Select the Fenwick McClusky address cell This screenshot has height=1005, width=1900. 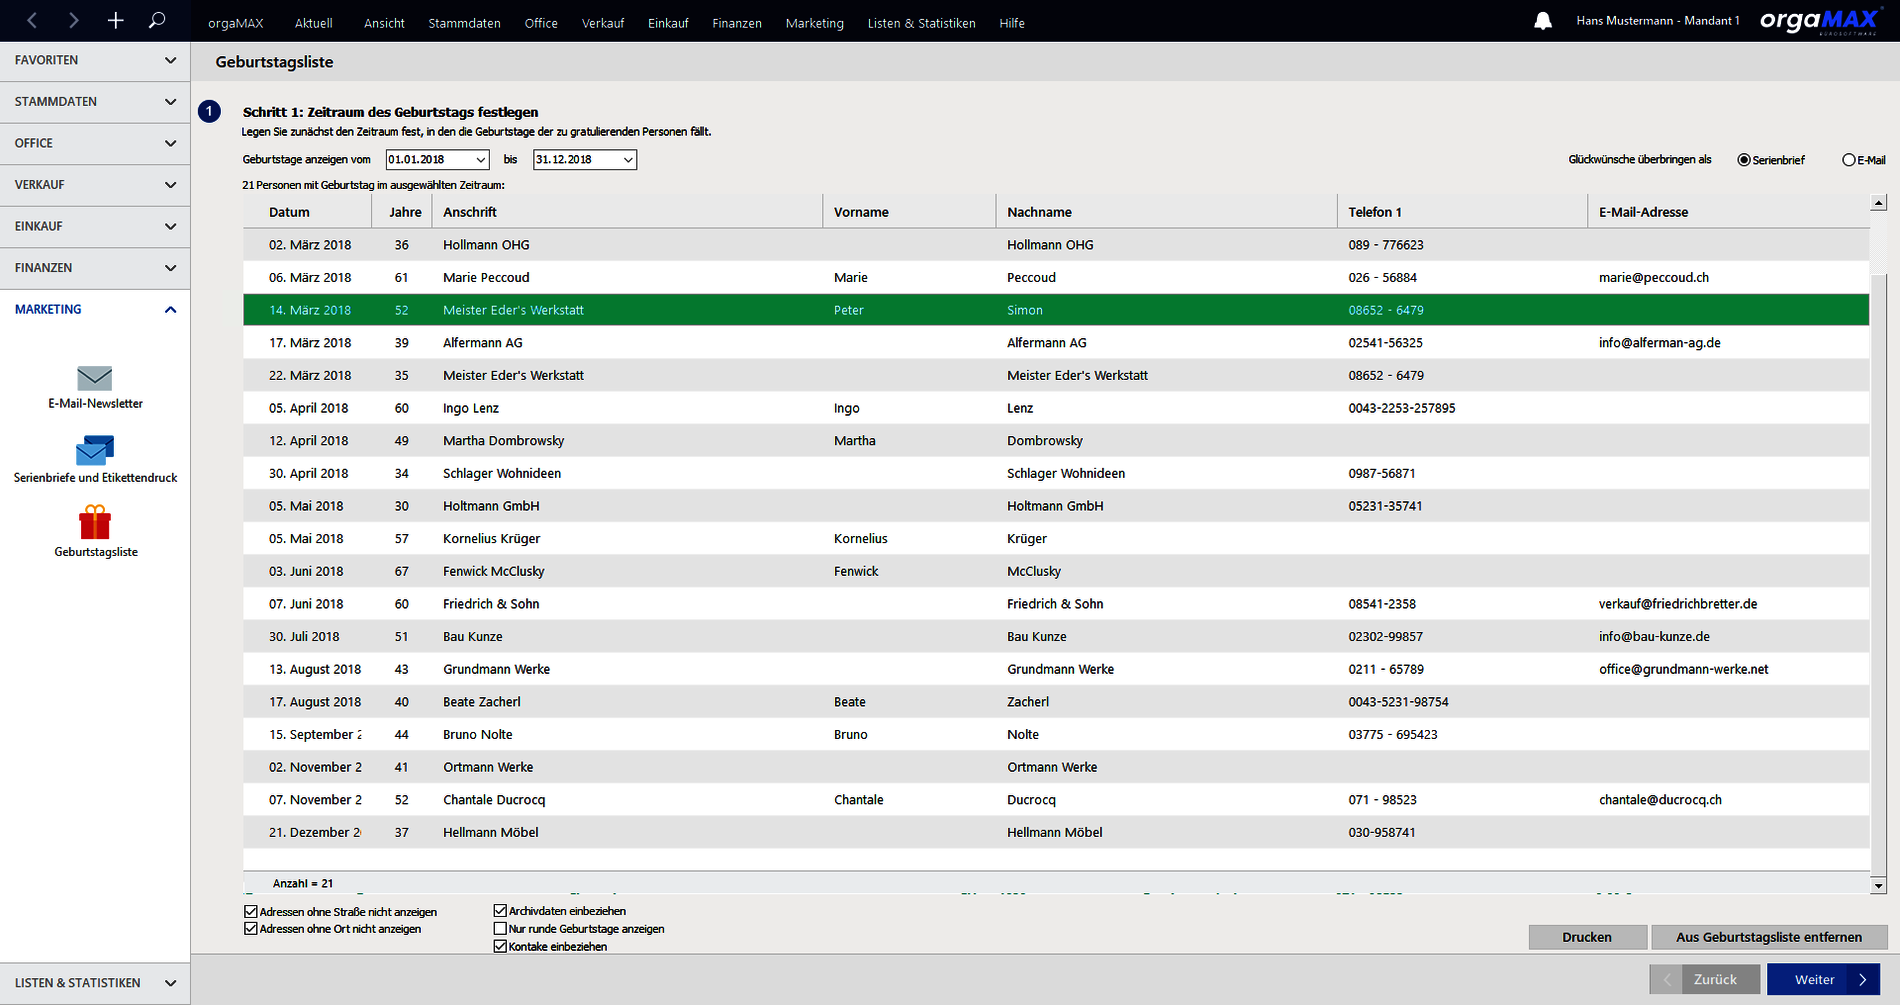[x=494, y=571]
